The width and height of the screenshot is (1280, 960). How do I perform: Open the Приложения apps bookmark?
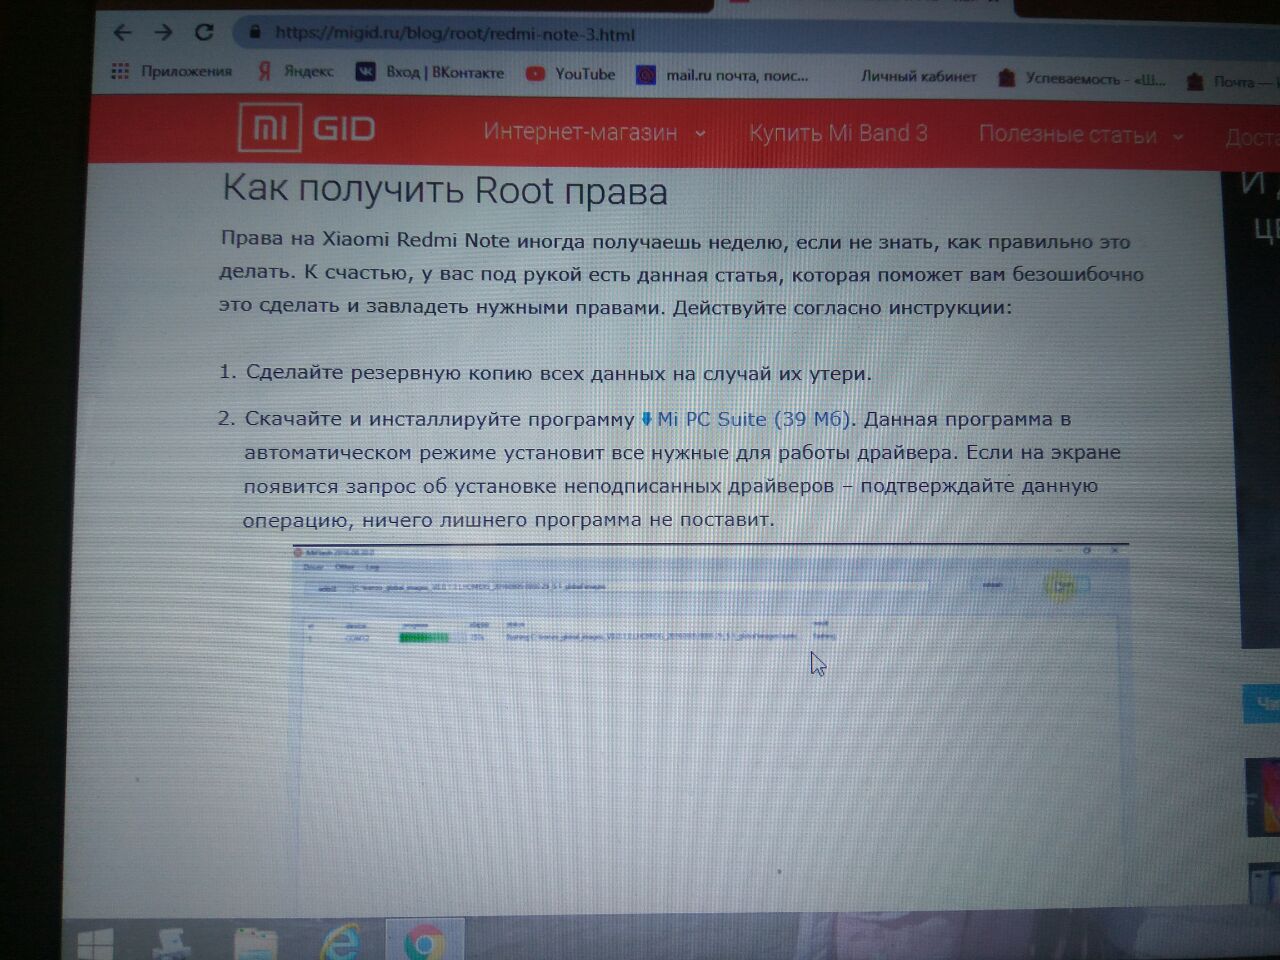click(171, 71)
